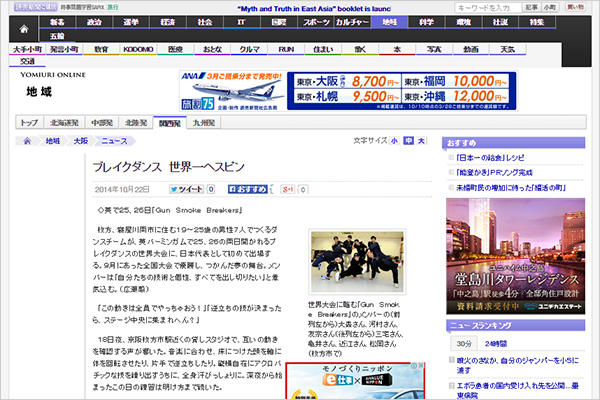Open the 大手小町 sub-navigation link
Viewport: 600px width, 400px height.
(27, 47)
